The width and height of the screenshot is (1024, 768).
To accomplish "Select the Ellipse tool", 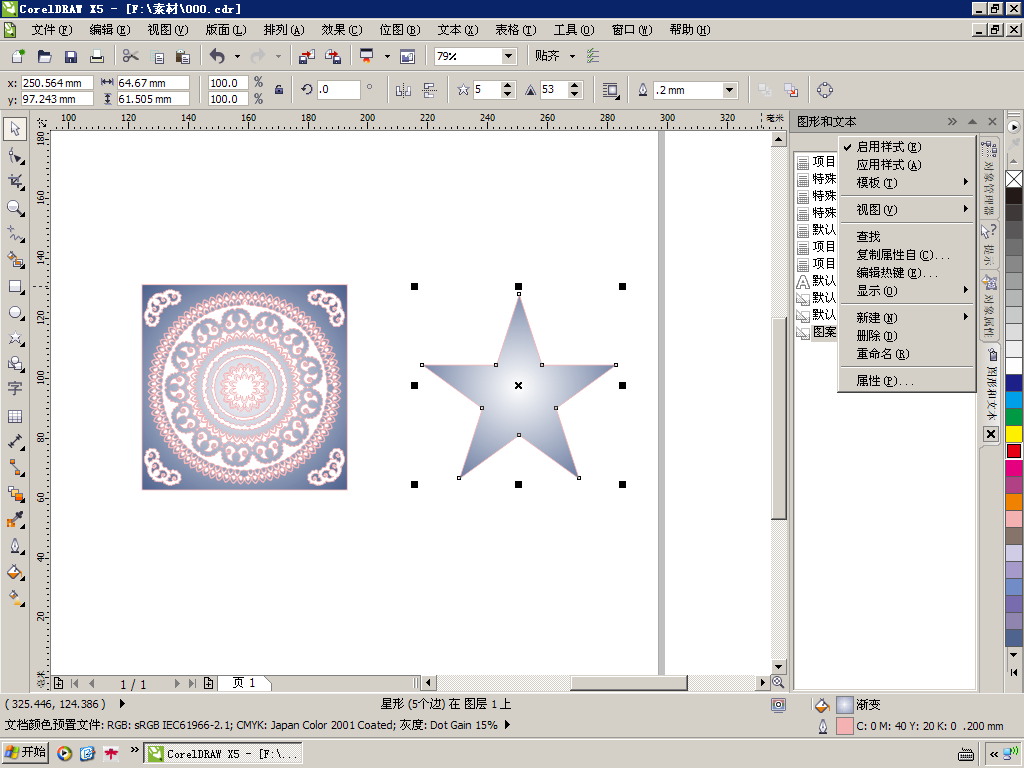I will pos(16,313).
